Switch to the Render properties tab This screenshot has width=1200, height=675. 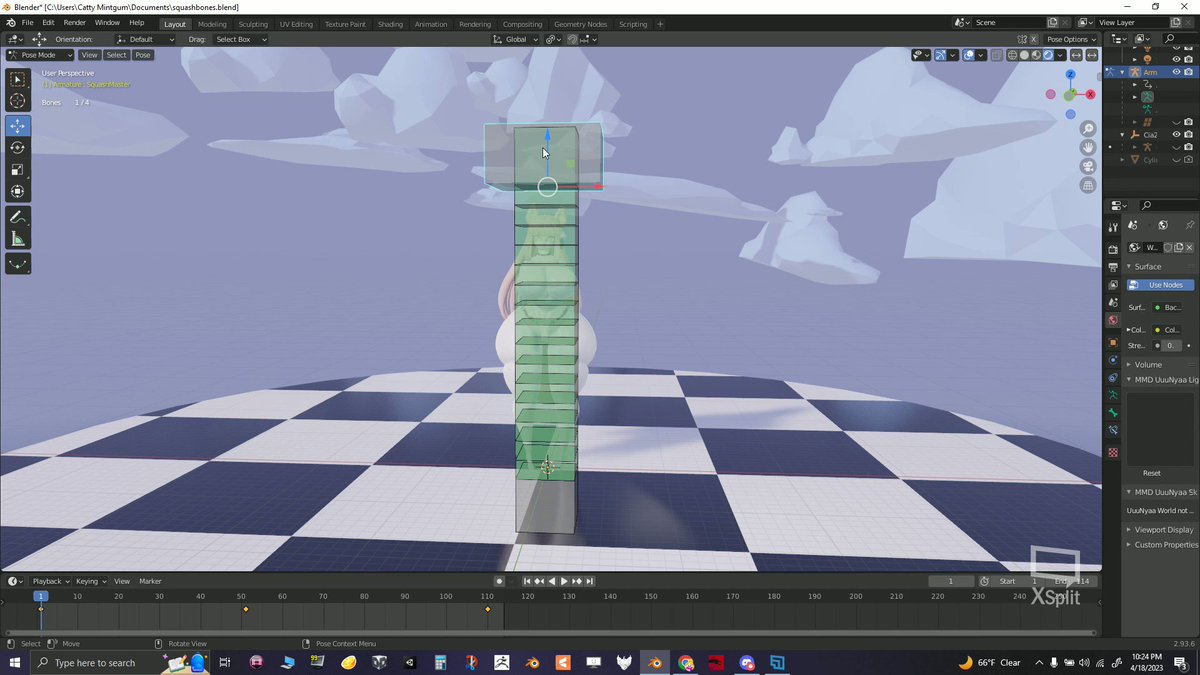click(x=1112, y=248)
